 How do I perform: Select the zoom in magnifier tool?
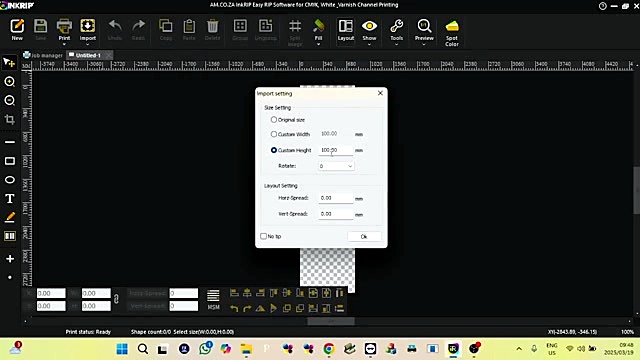point(9,82)
